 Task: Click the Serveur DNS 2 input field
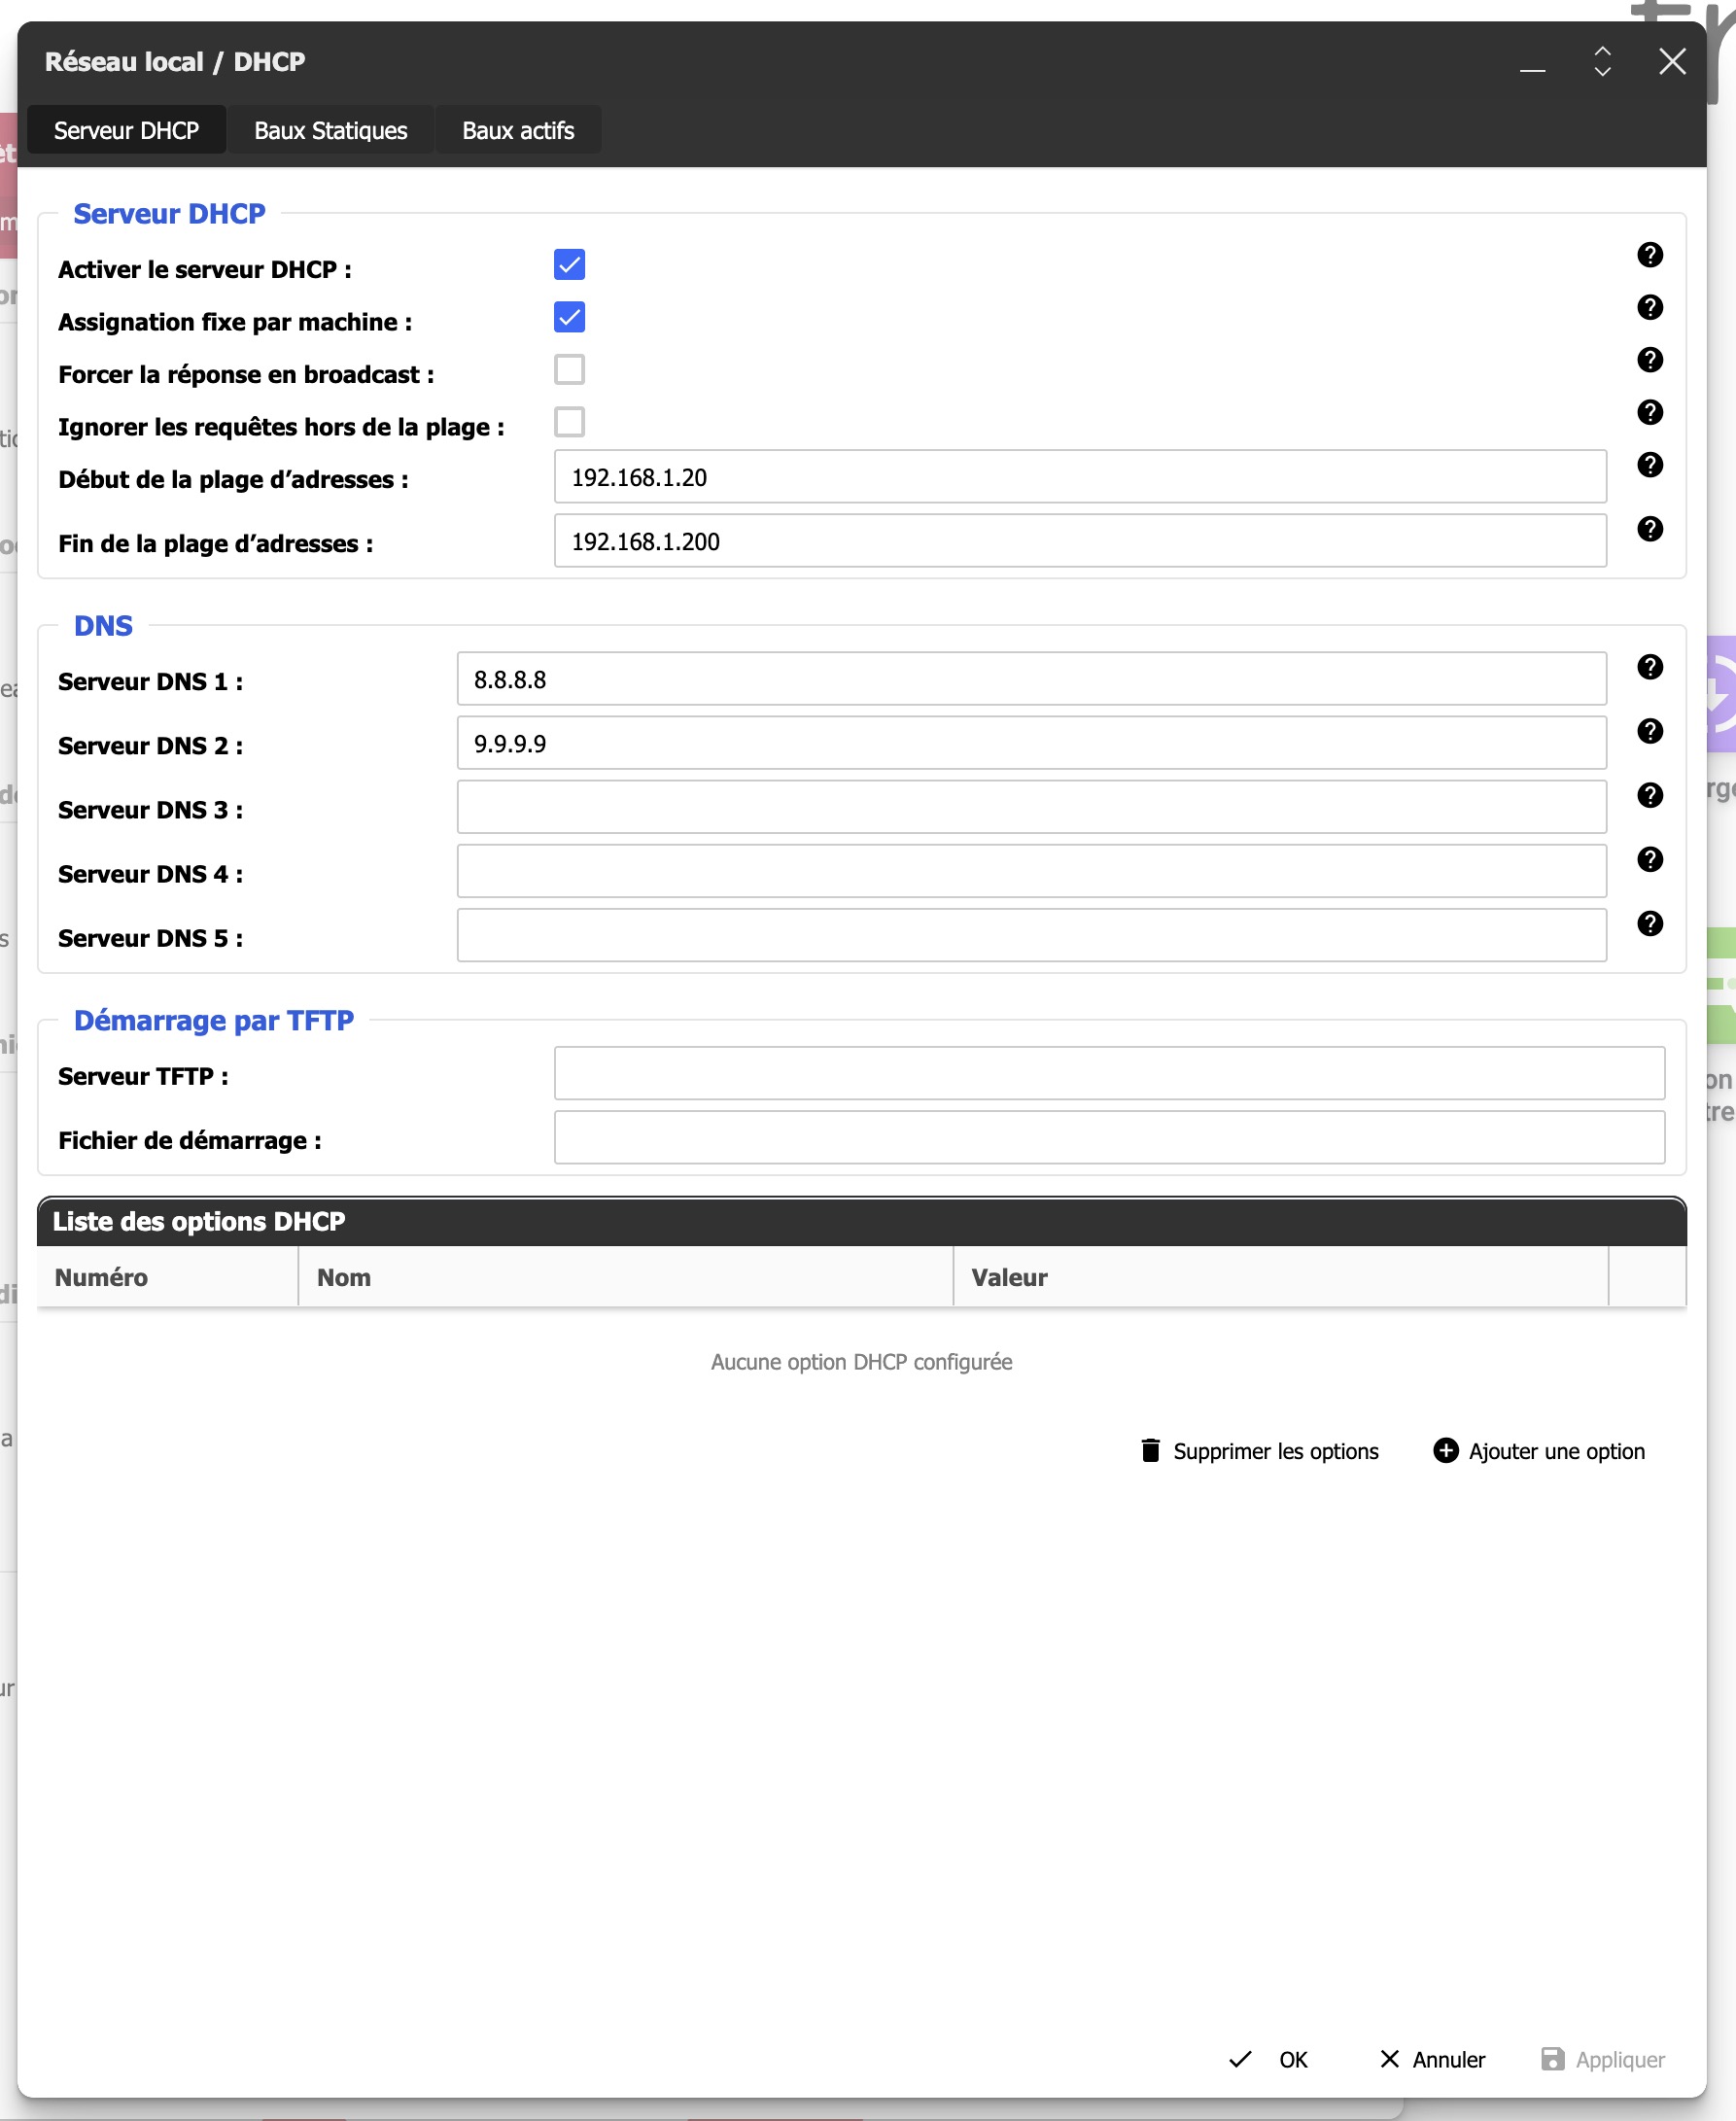coord(1032,743)
